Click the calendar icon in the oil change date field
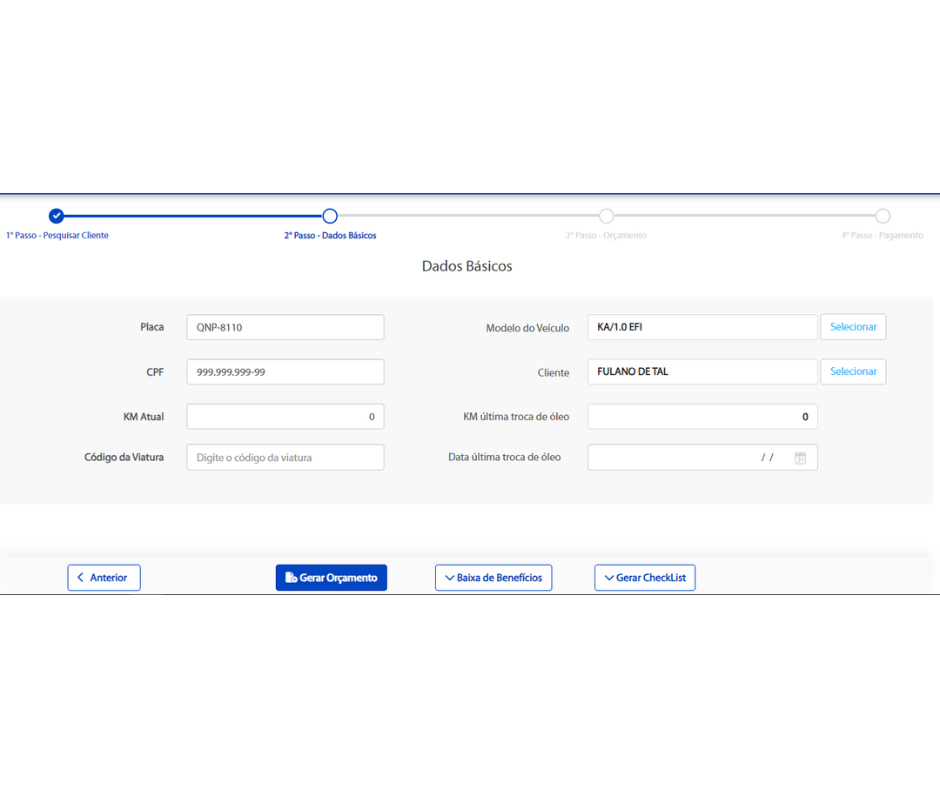The image size is (940, 788). 800,458
